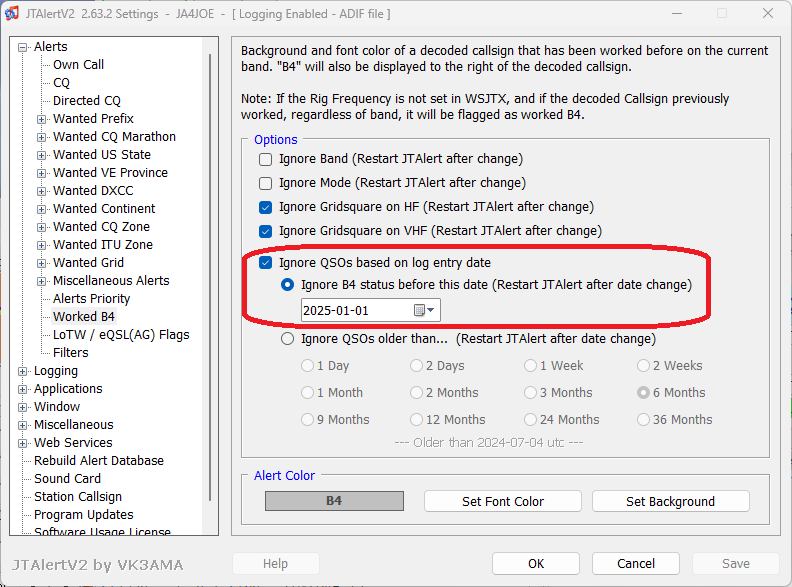Open LoTW / eQSL(AG) Flags settings
This screenshot has height=587, width=792.
pos(121,334)
